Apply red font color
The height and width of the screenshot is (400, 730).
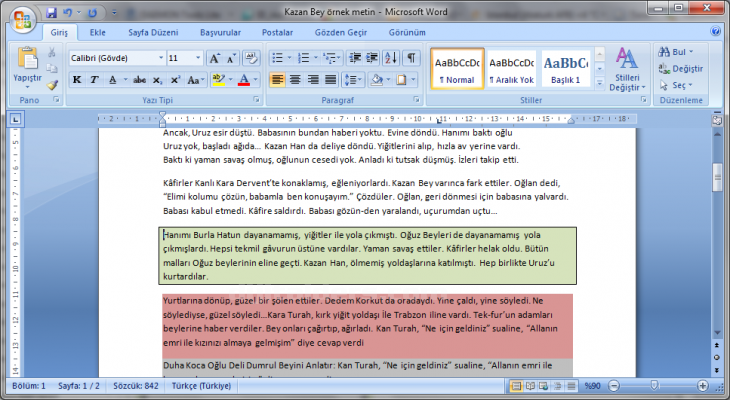[243, 80]
